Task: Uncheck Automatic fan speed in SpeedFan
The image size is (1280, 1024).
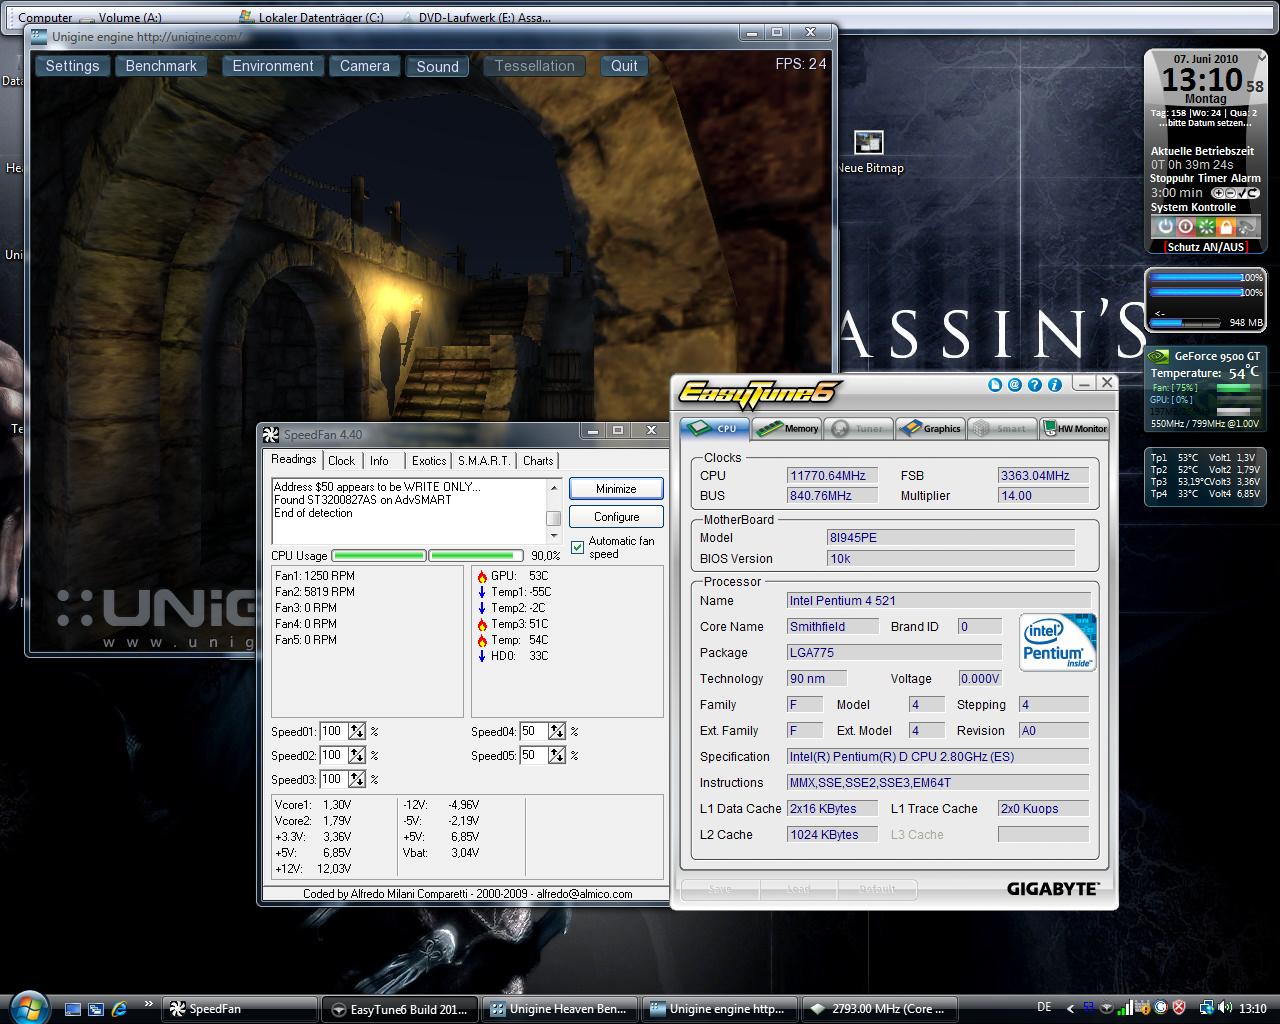Action: coord(577,547)
